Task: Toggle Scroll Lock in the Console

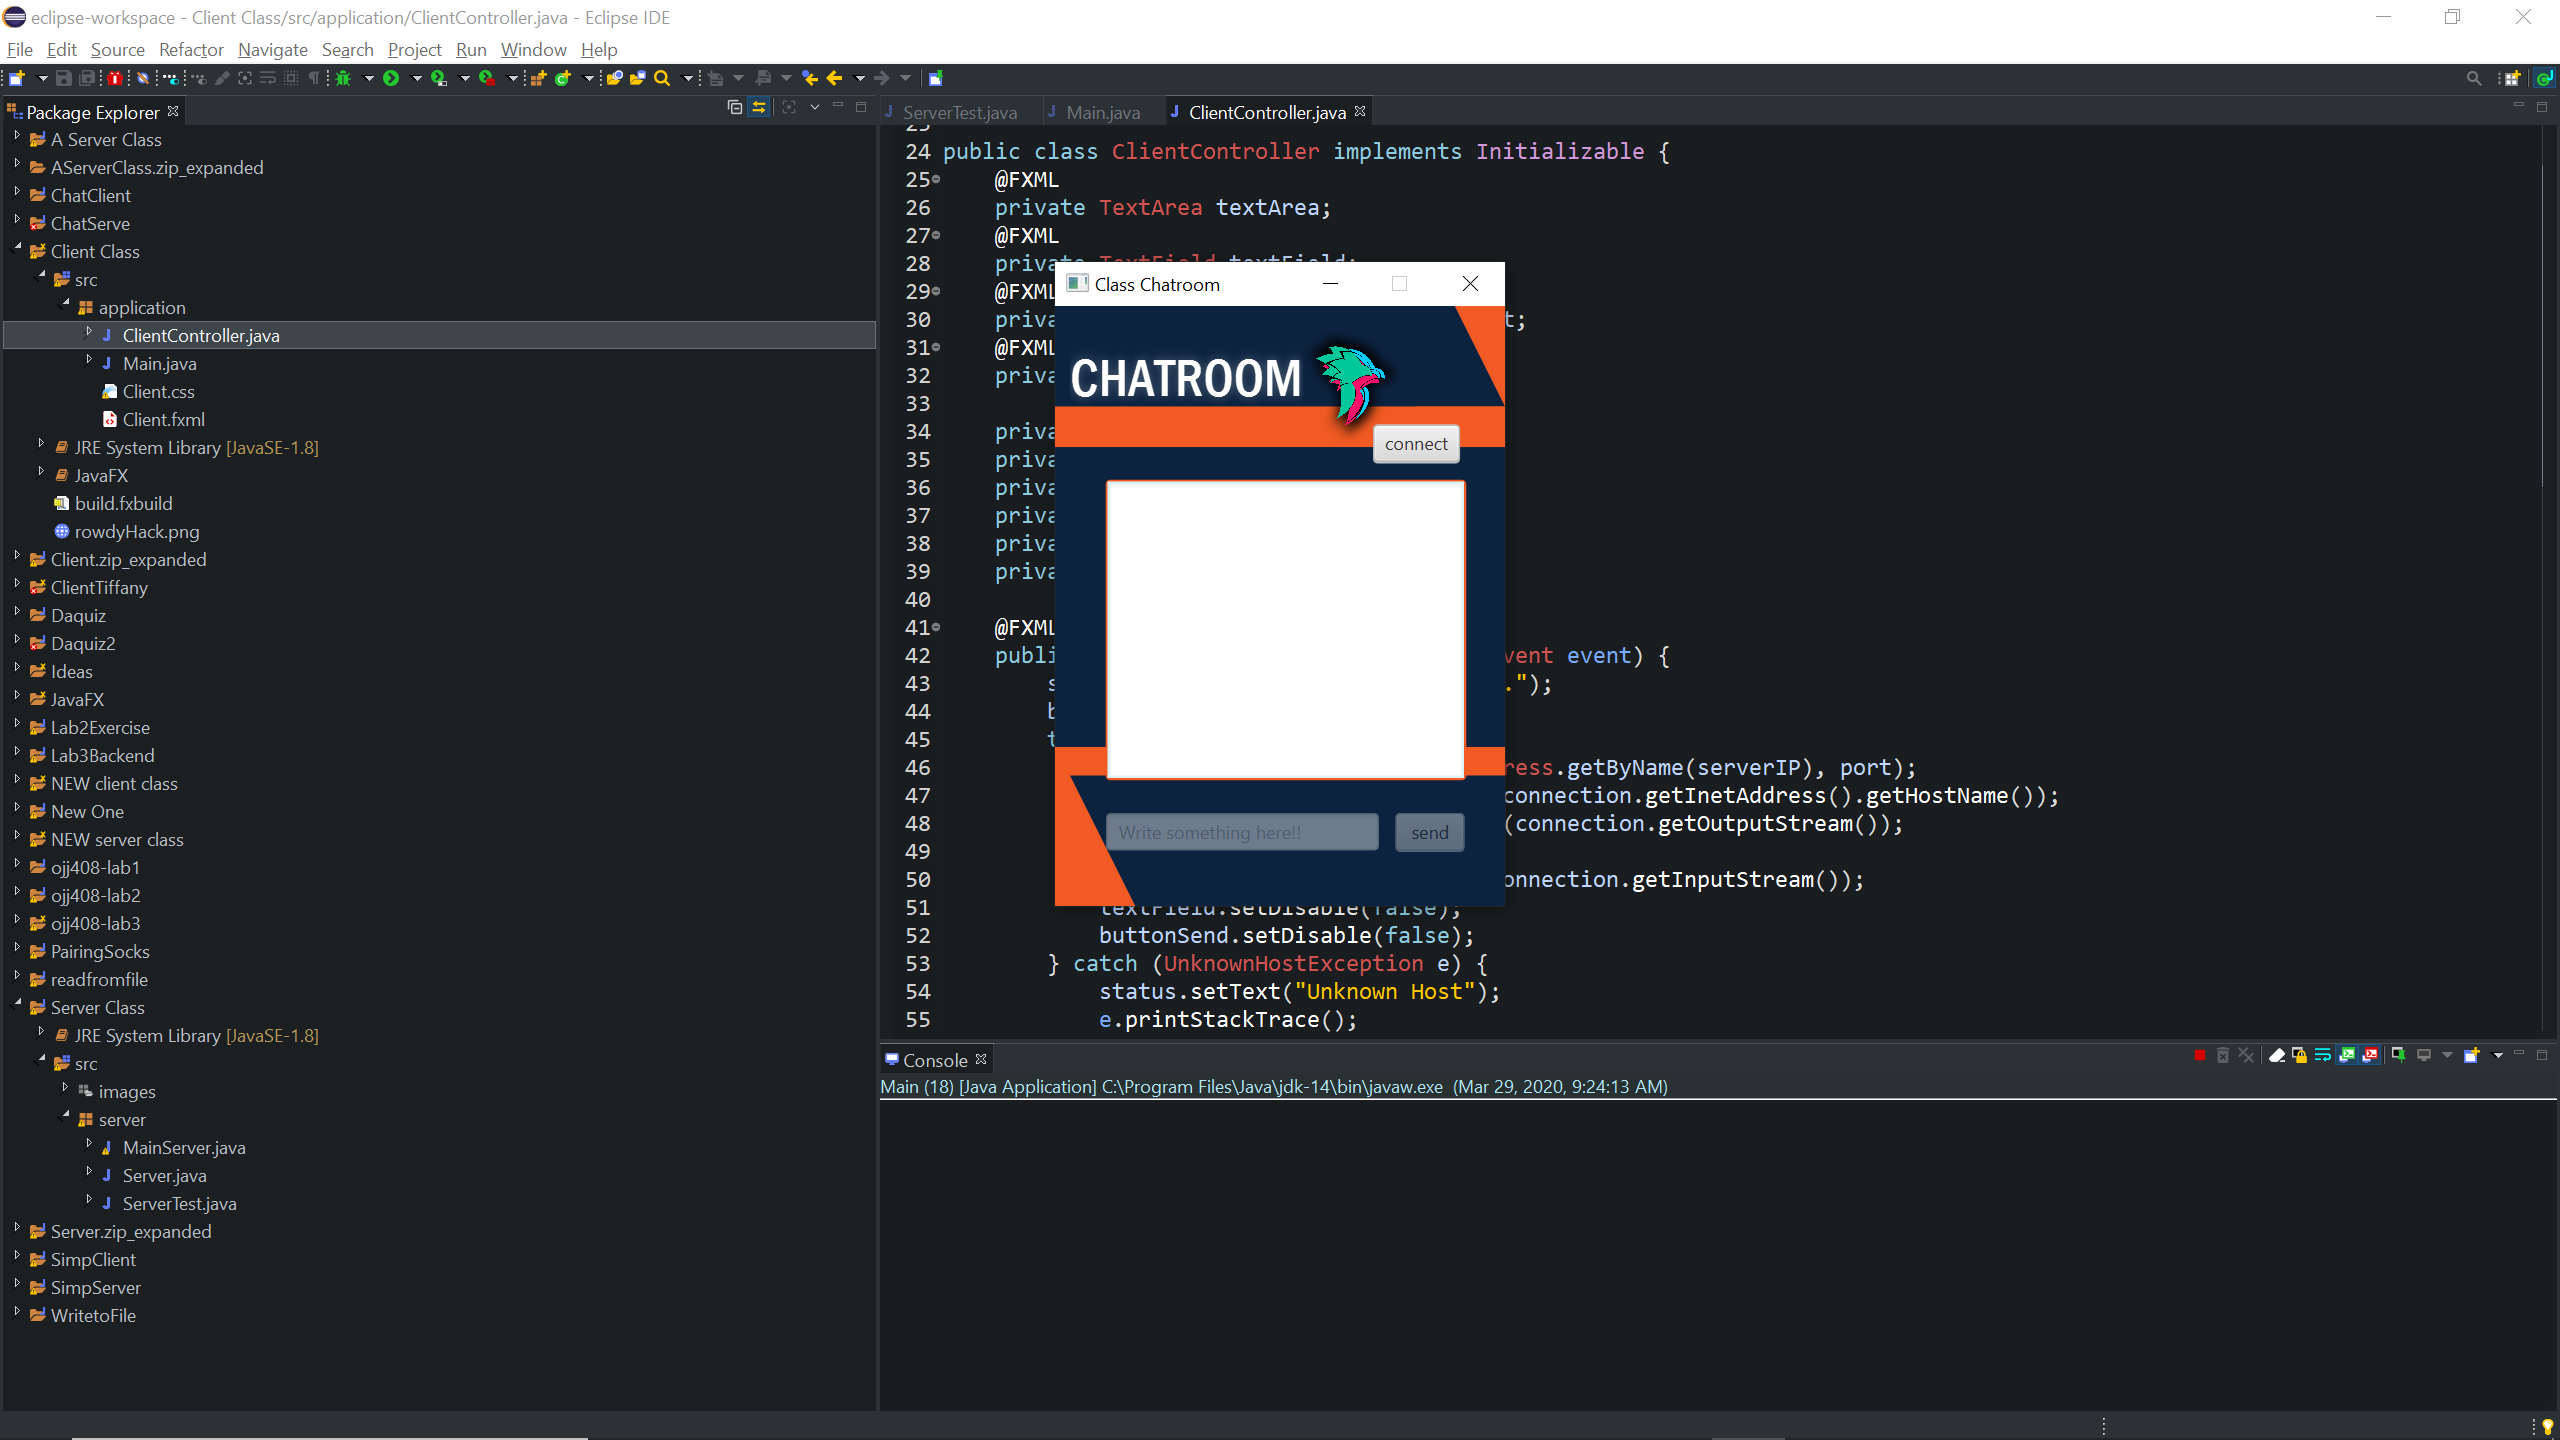Action: (2299, 1056)
